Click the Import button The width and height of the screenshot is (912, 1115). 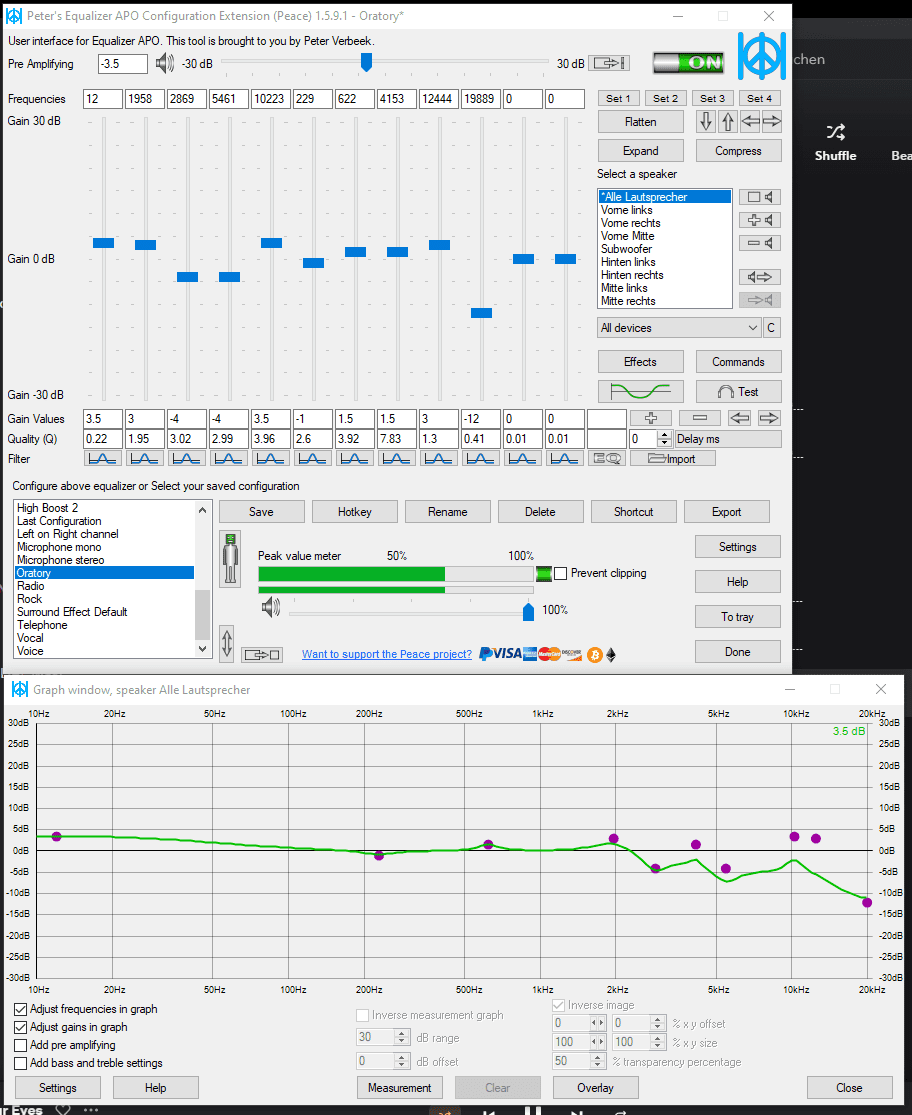[x=672, y=459]
